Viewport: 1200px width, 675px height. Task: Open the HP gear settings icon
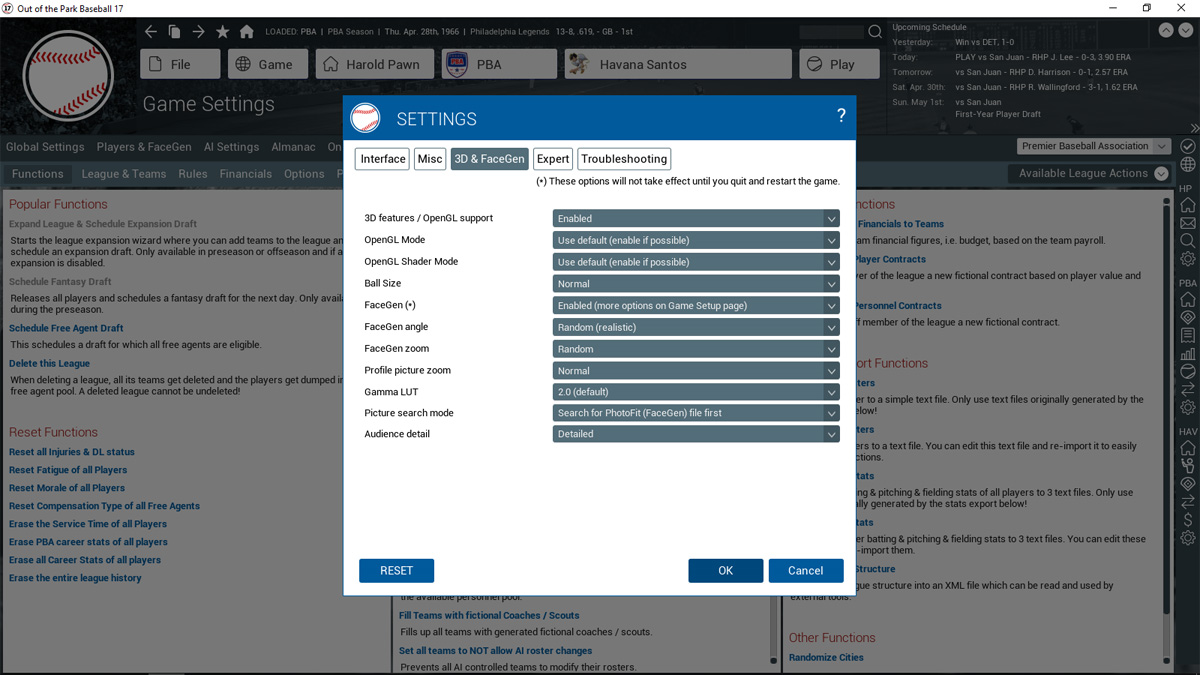click(1188, 260)
